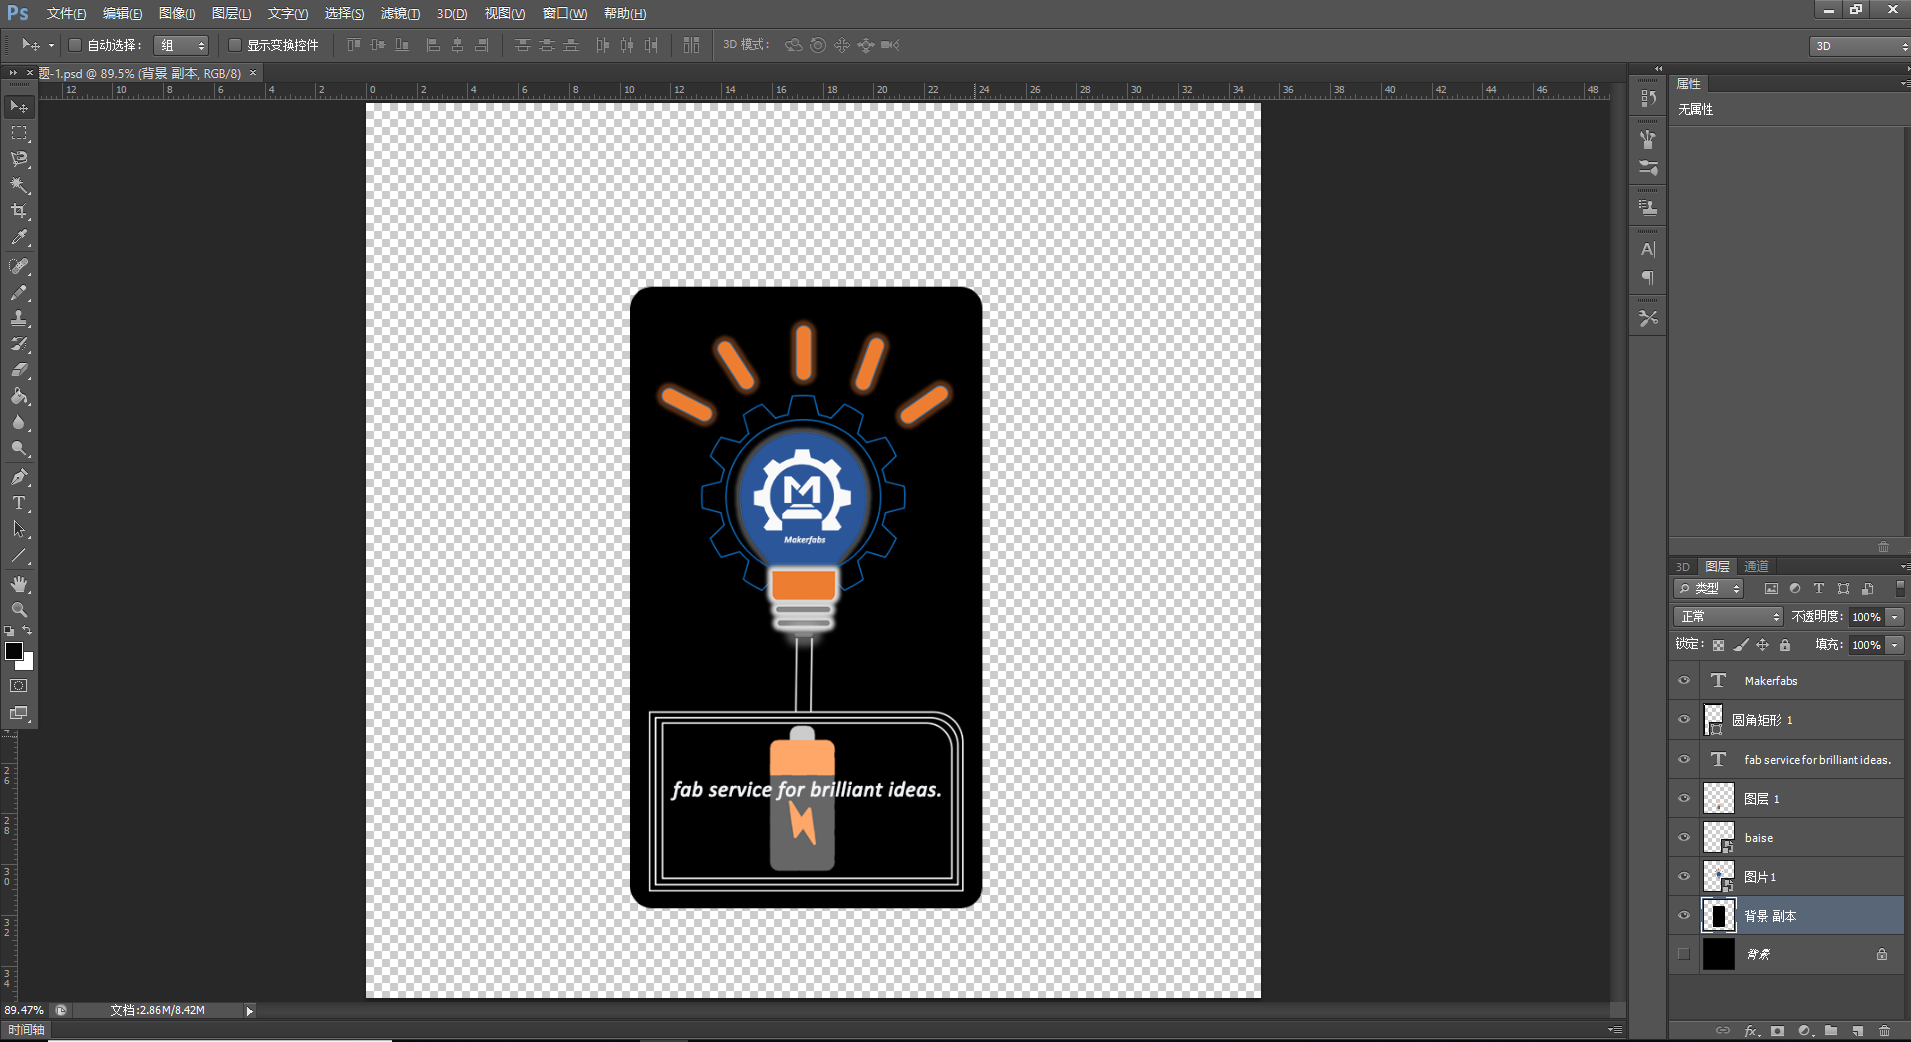Select the Pen tool
Viewport: 1911px width, 1042px height.
click(x=19, y=477)
